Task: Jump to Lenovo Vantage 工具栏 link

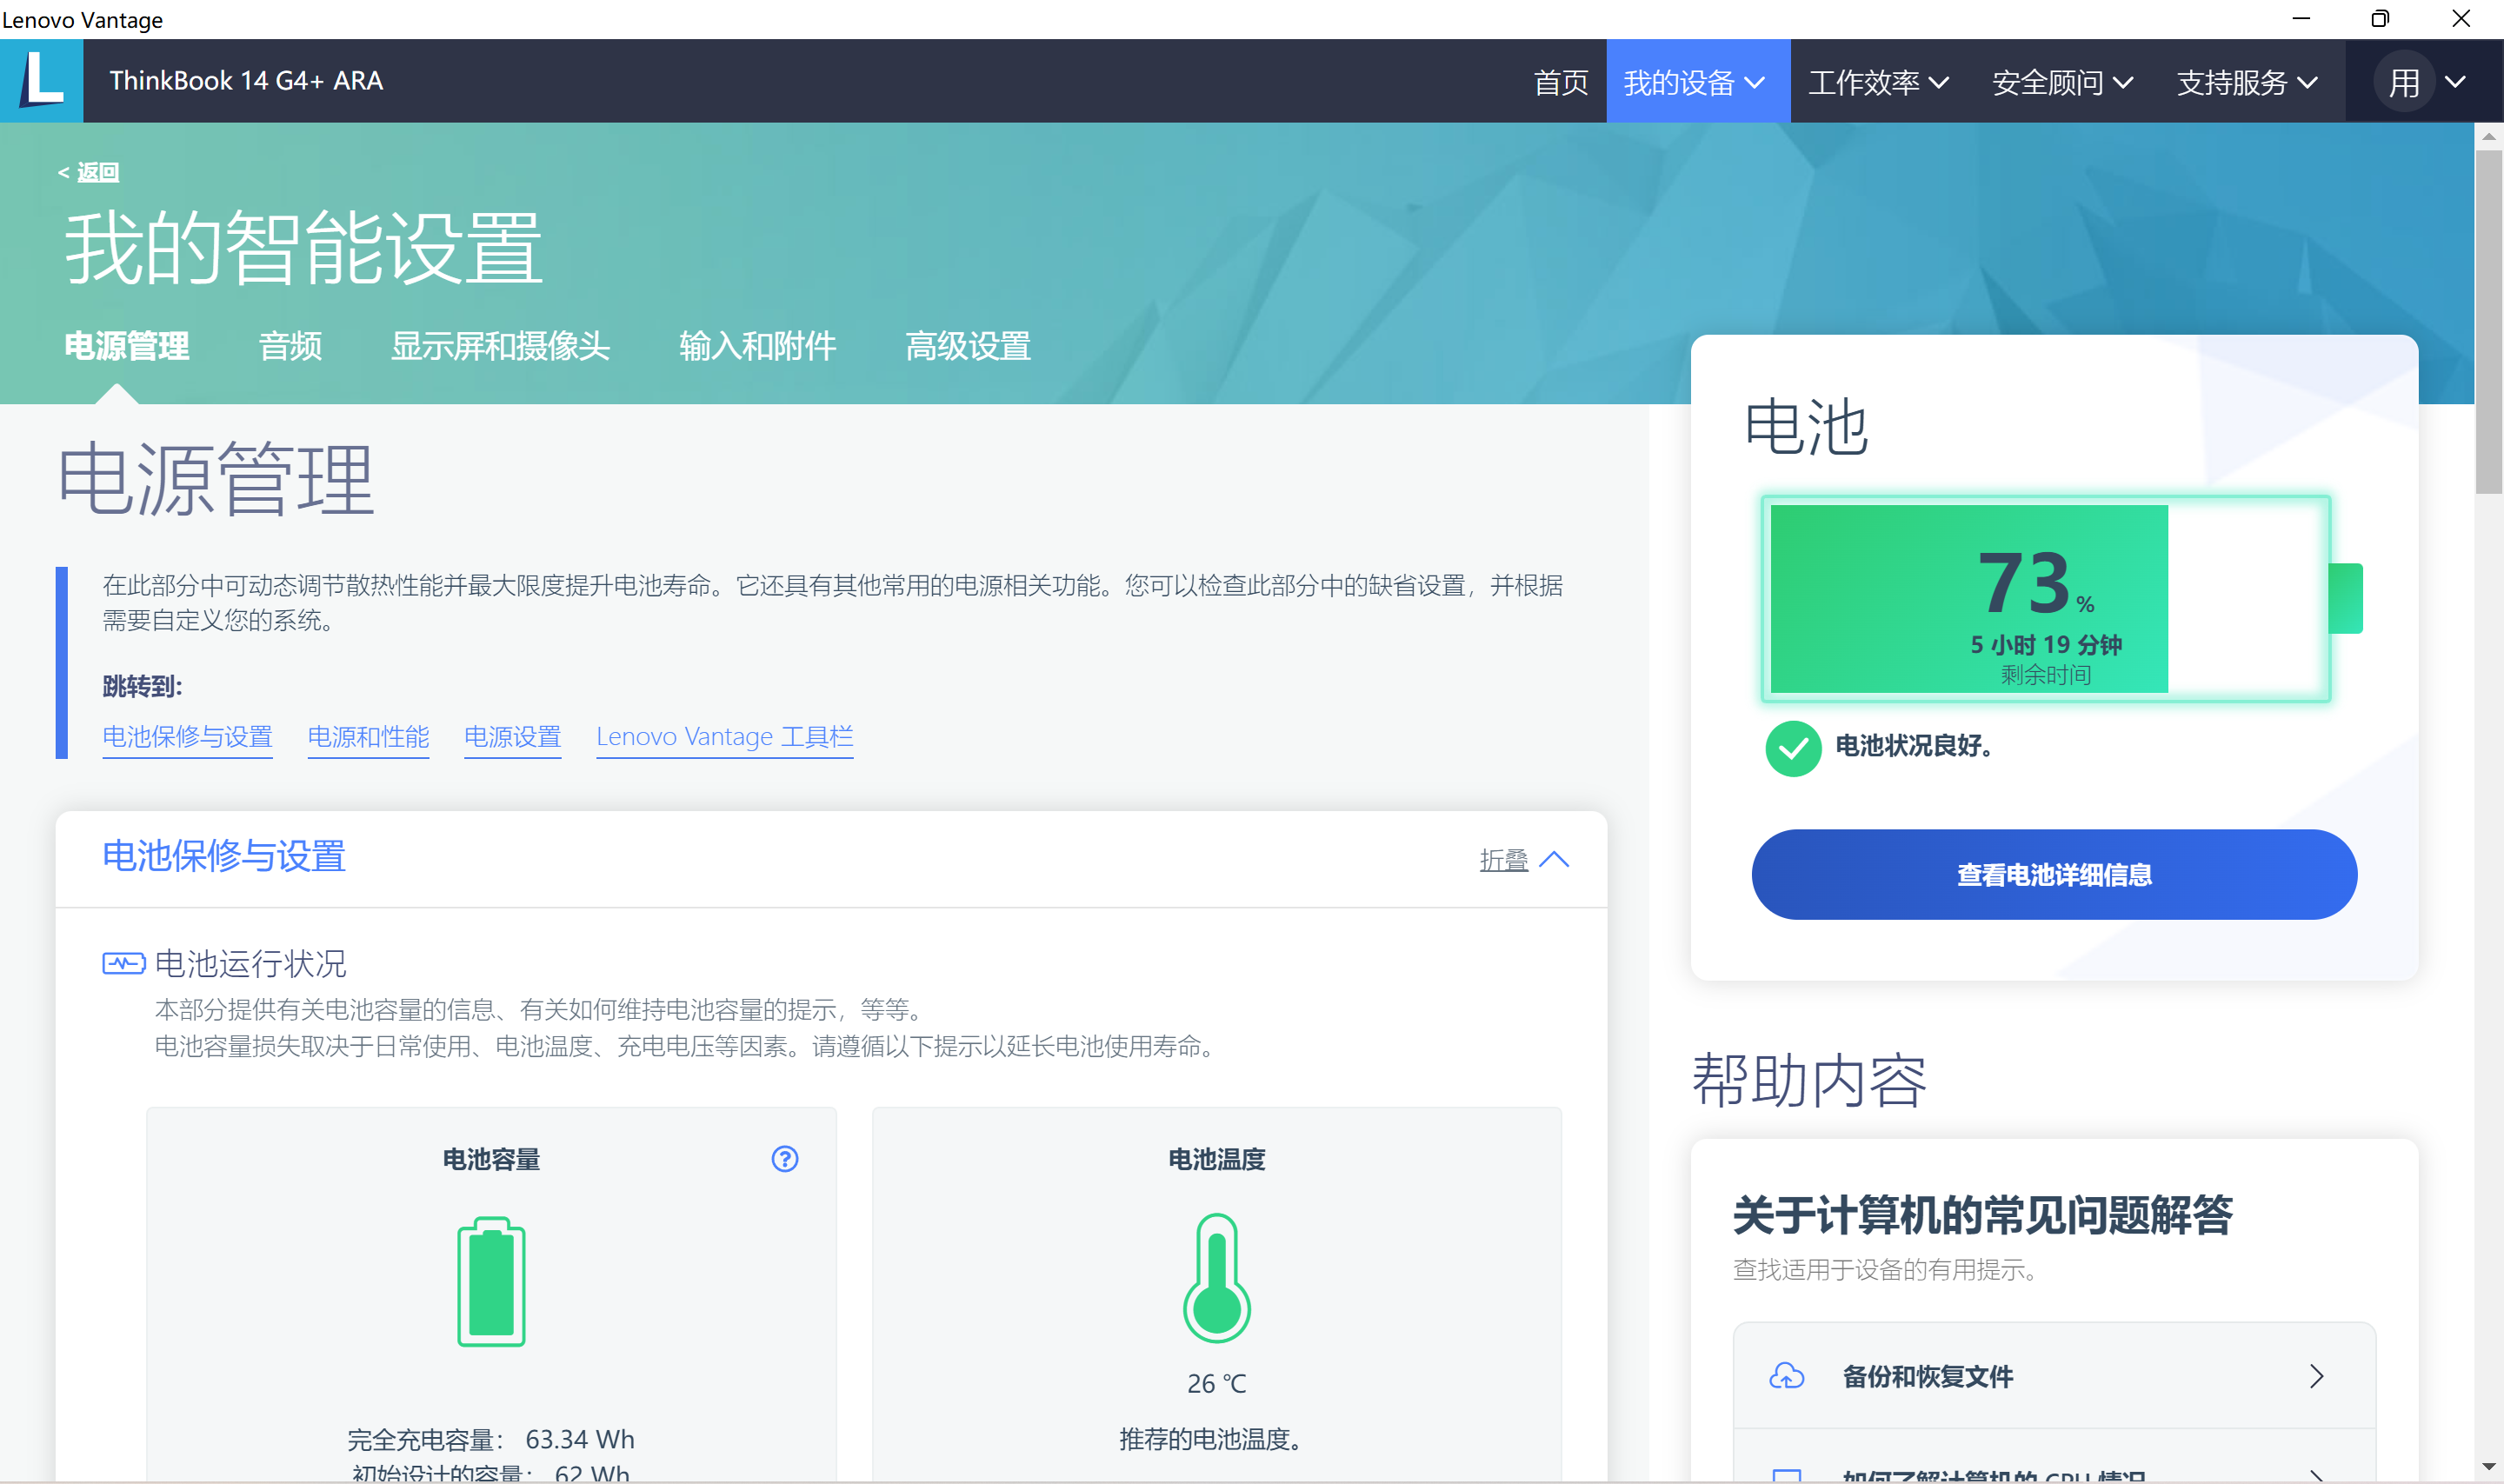Action: 725,737
